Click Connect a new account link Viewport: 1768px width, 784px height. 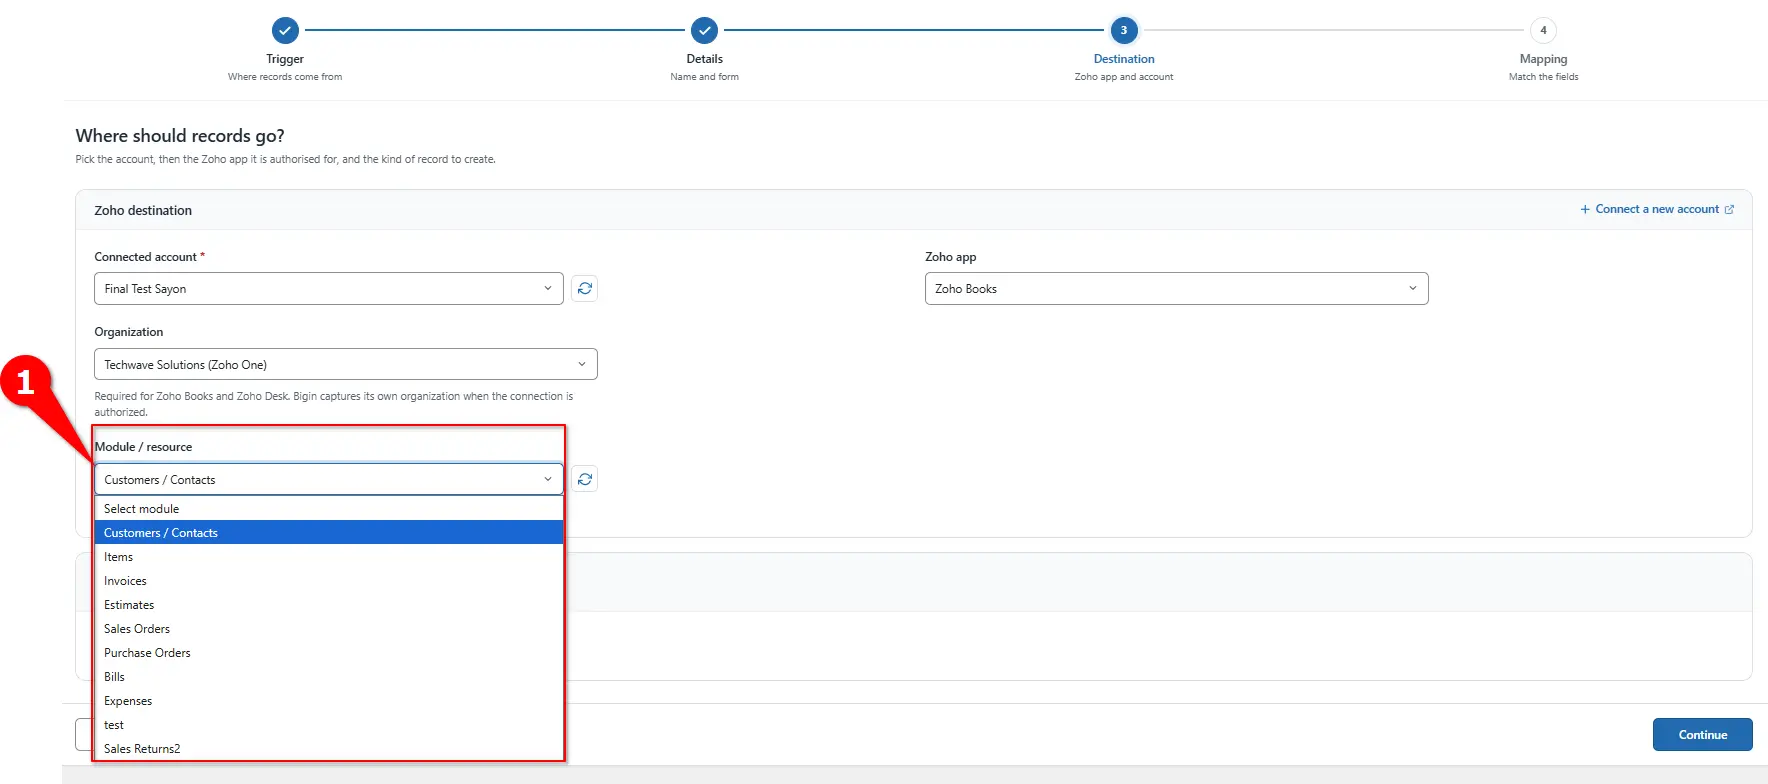(x=1657, y=209)
